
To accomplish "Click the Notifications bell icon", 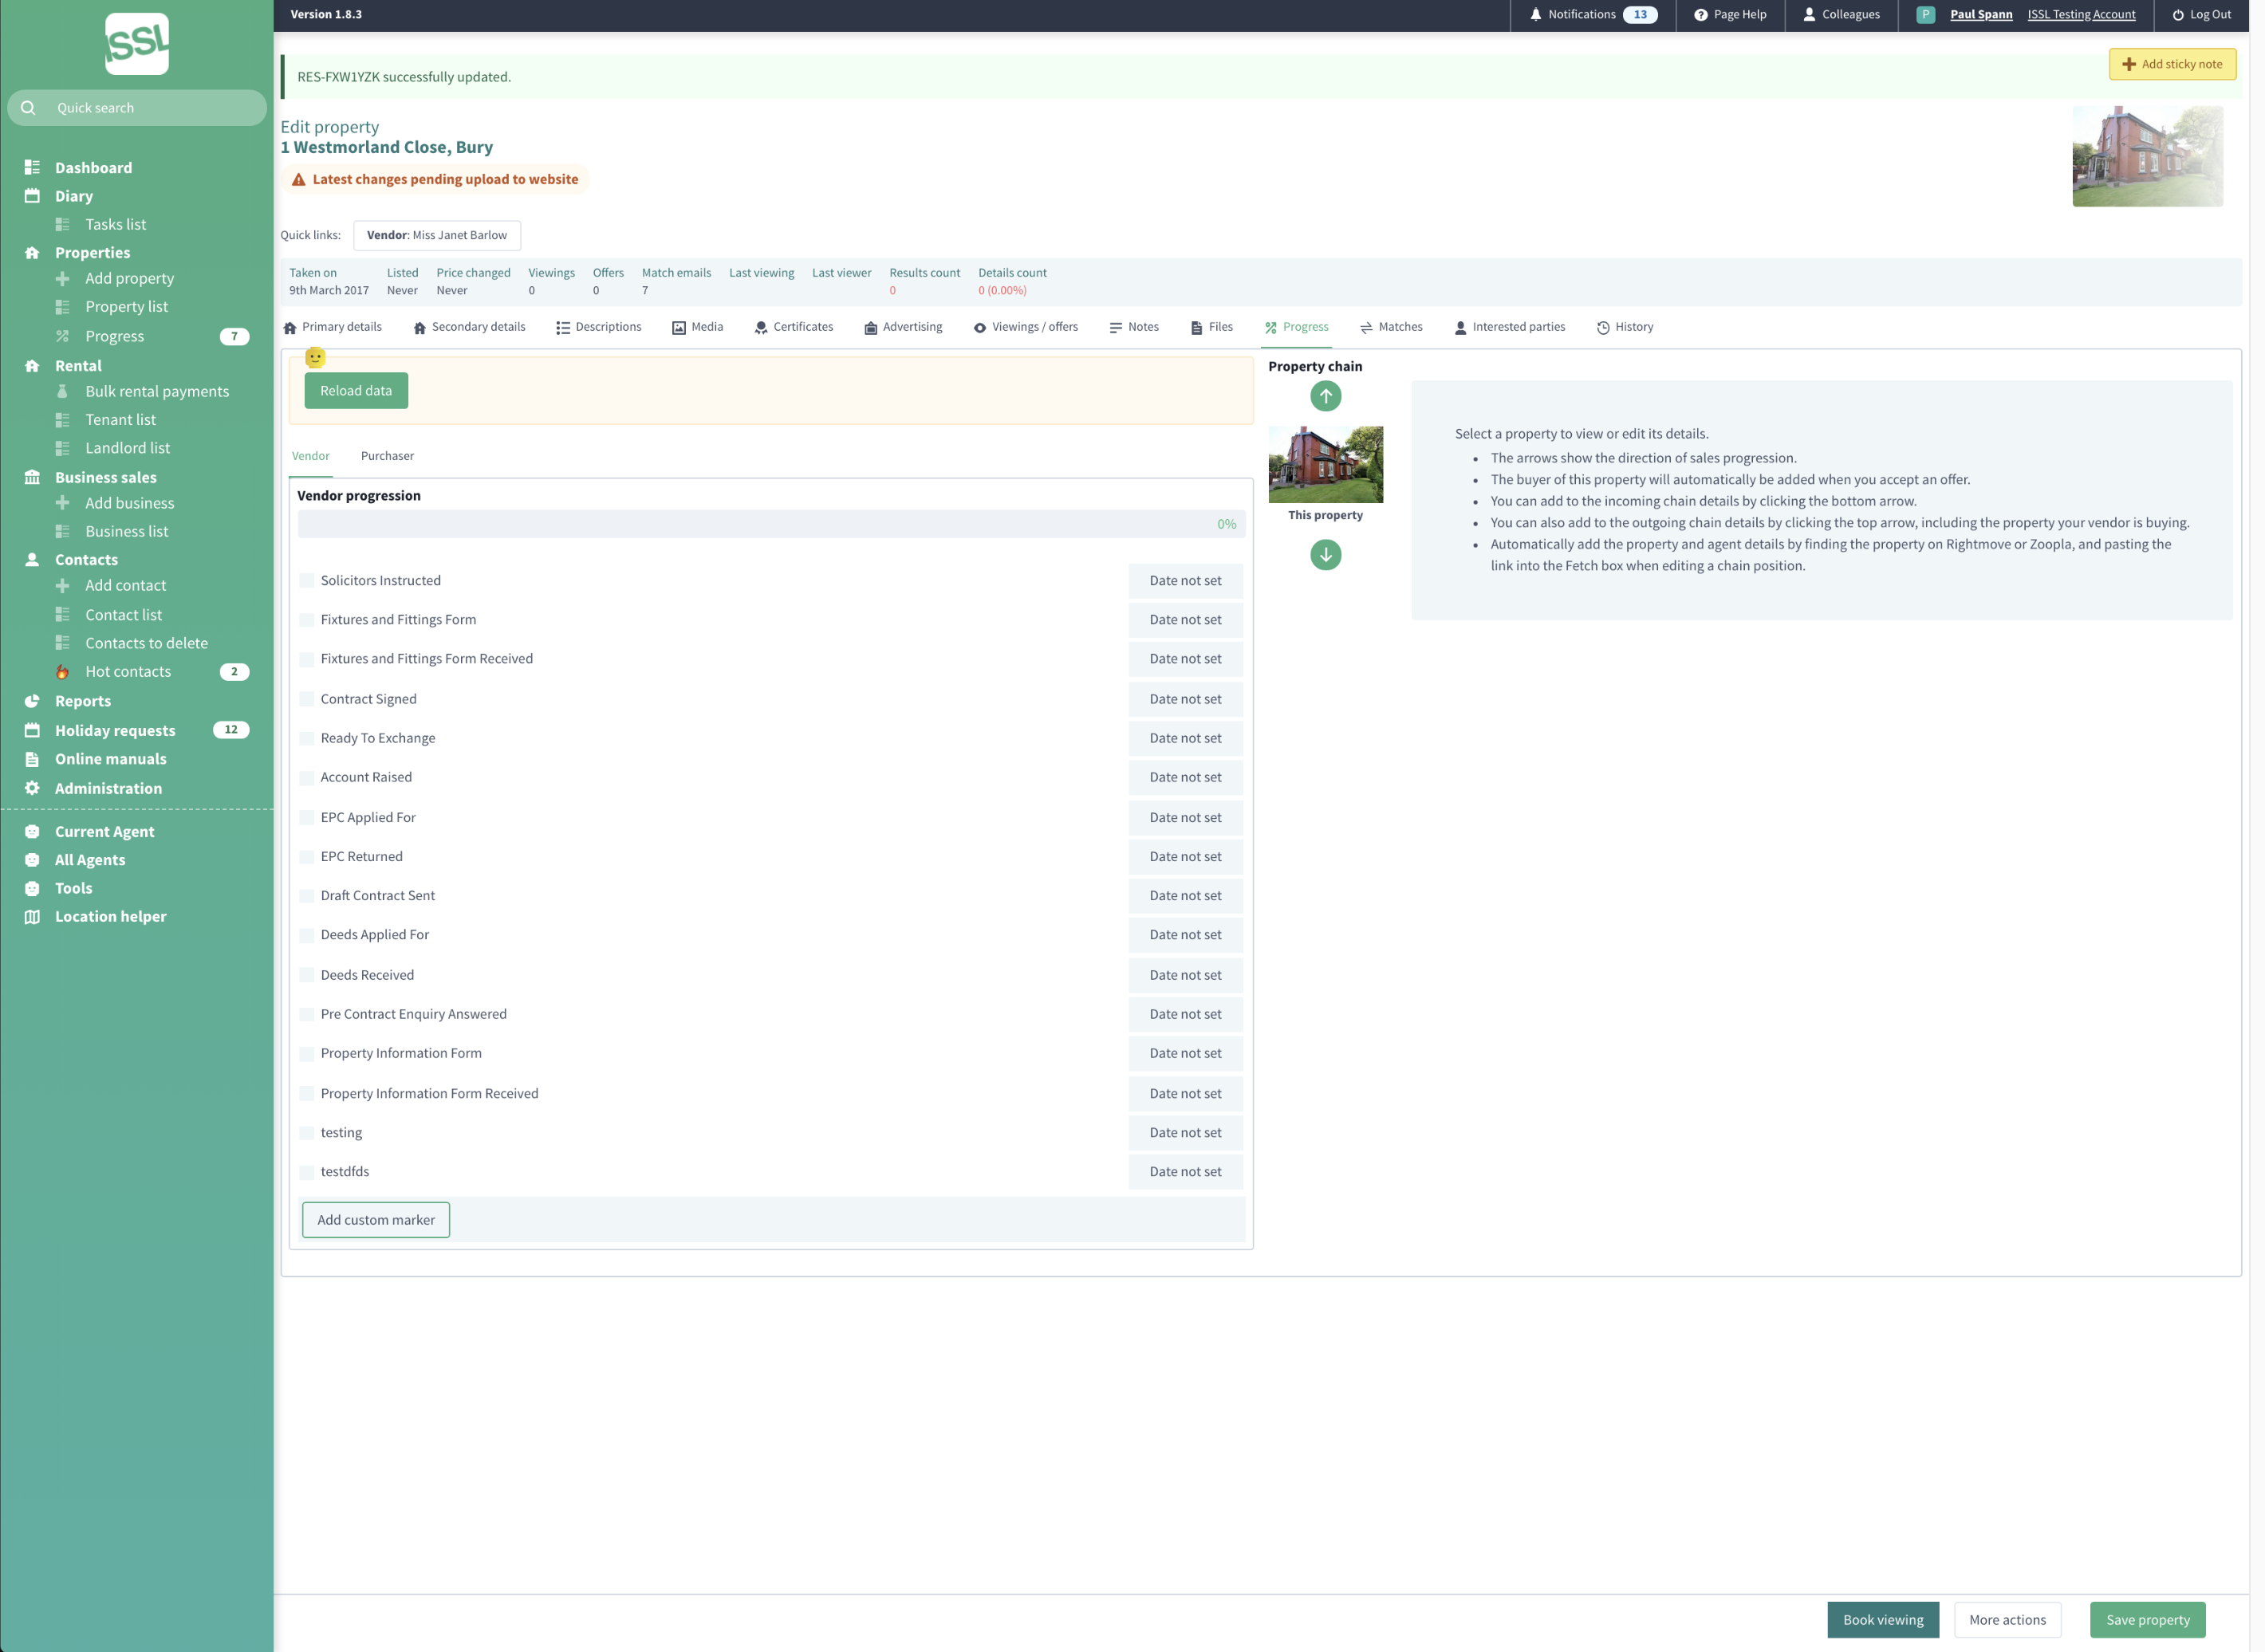I will coord(1535,15).
